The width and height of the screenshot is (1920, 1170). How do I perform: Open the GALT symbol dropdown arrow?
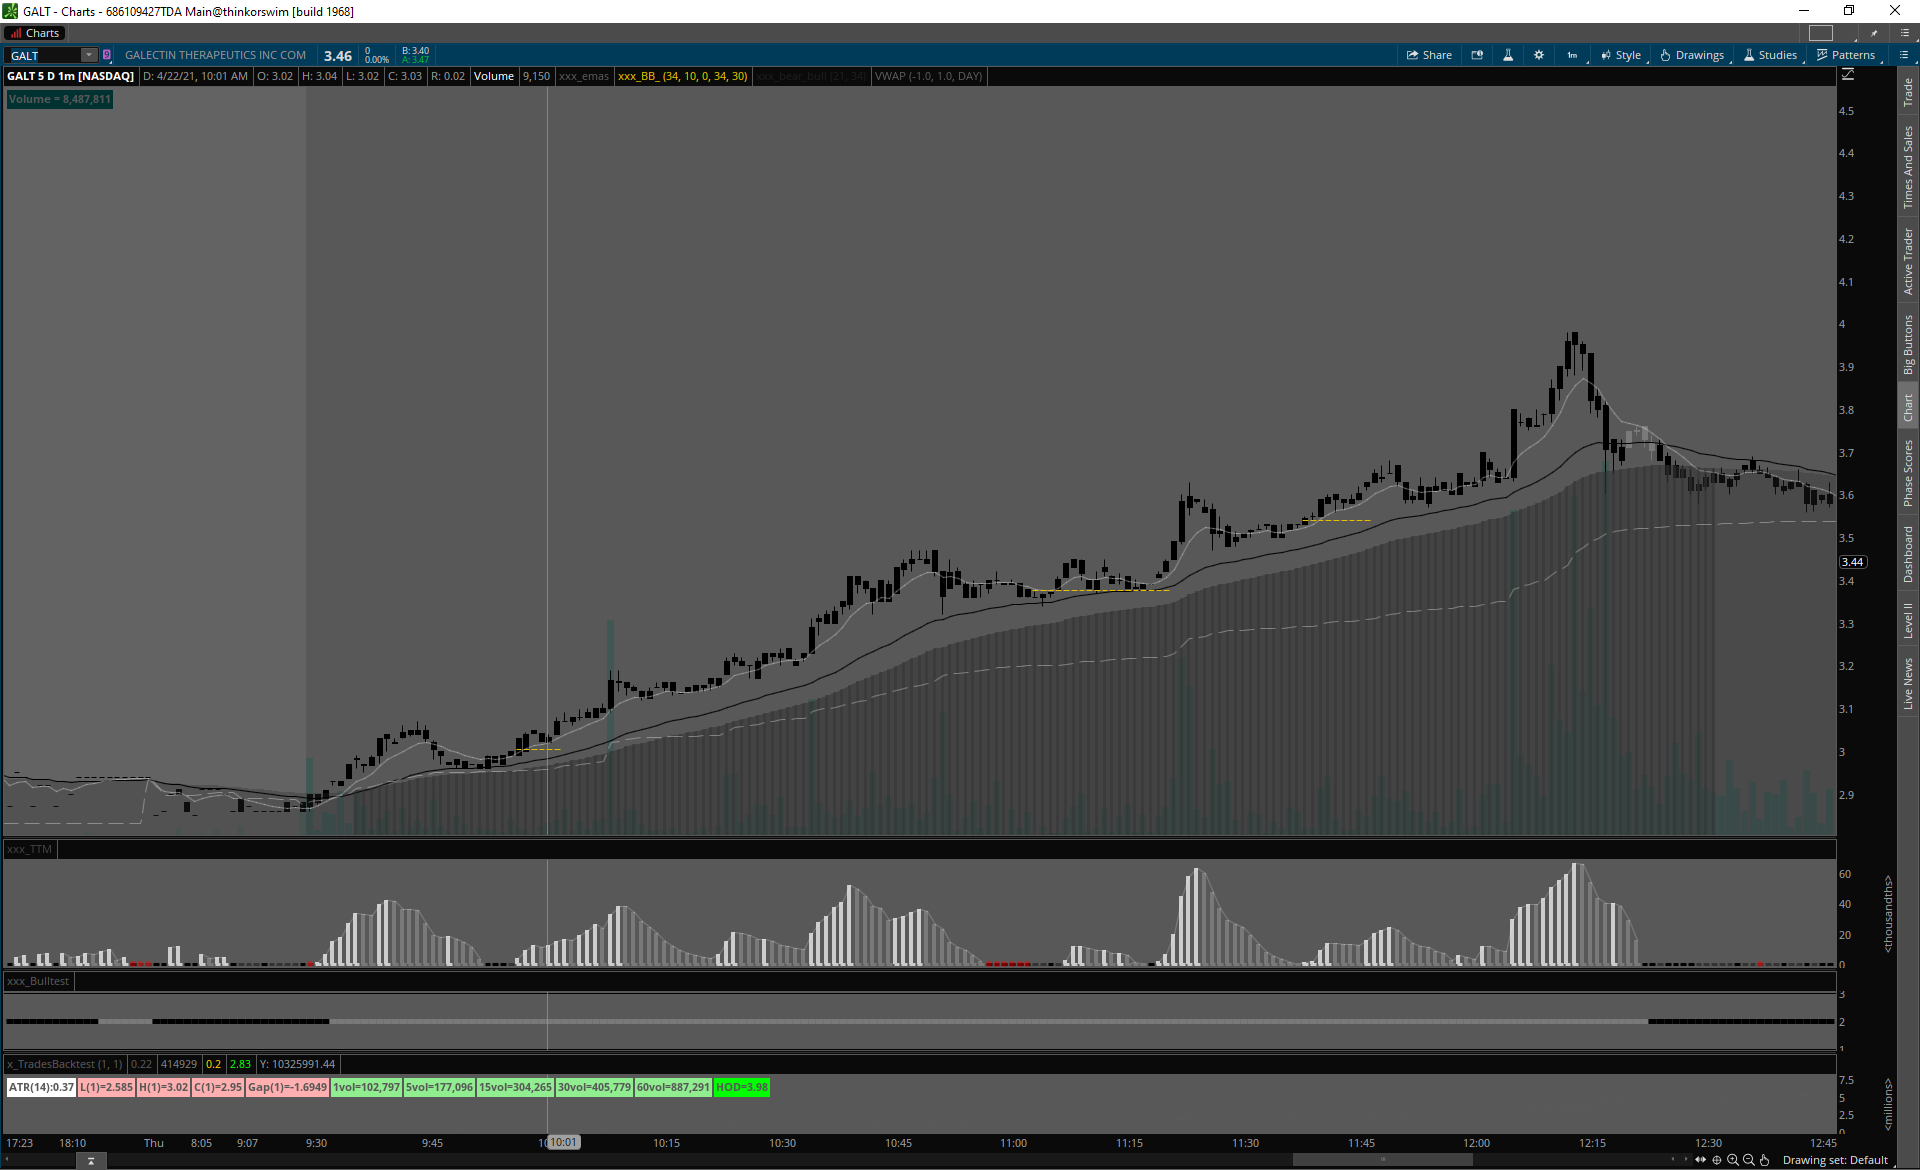click(89, 55)
